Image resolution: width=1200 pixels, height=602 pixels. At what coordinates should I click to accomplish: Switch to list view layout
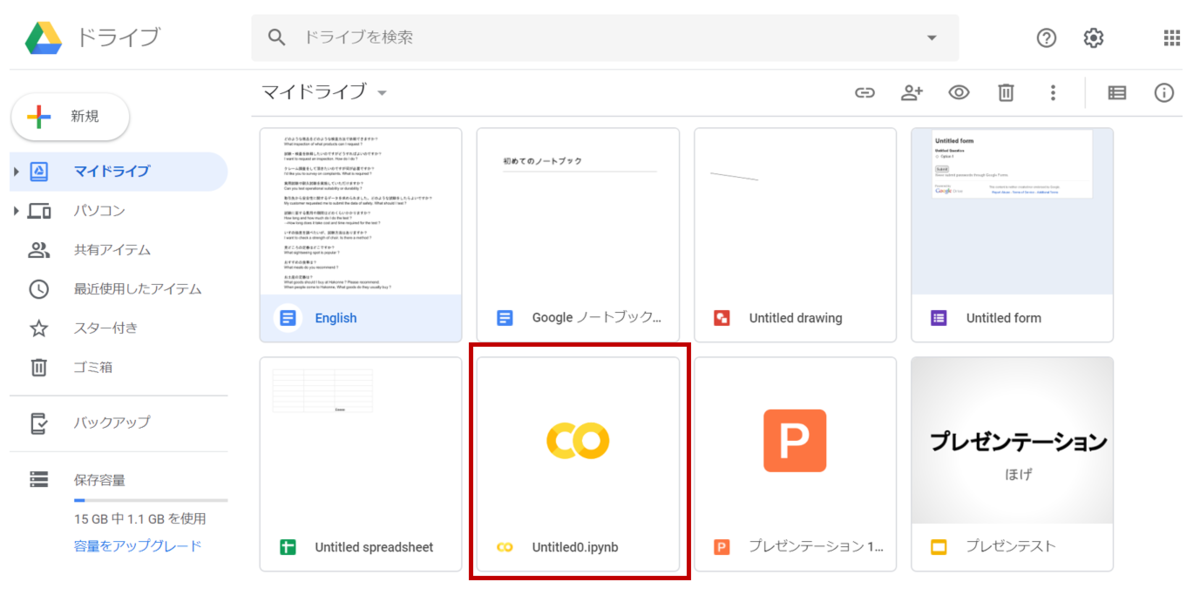click(1117, 92)
